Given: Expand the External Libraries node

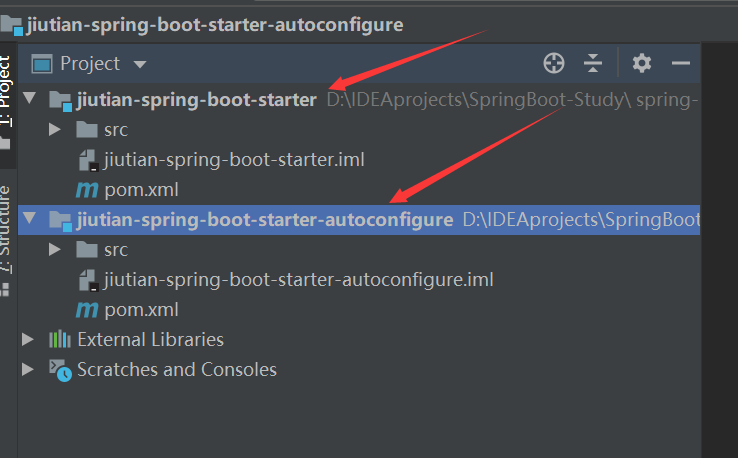Looking at the screenshot, I should point(28,339).
